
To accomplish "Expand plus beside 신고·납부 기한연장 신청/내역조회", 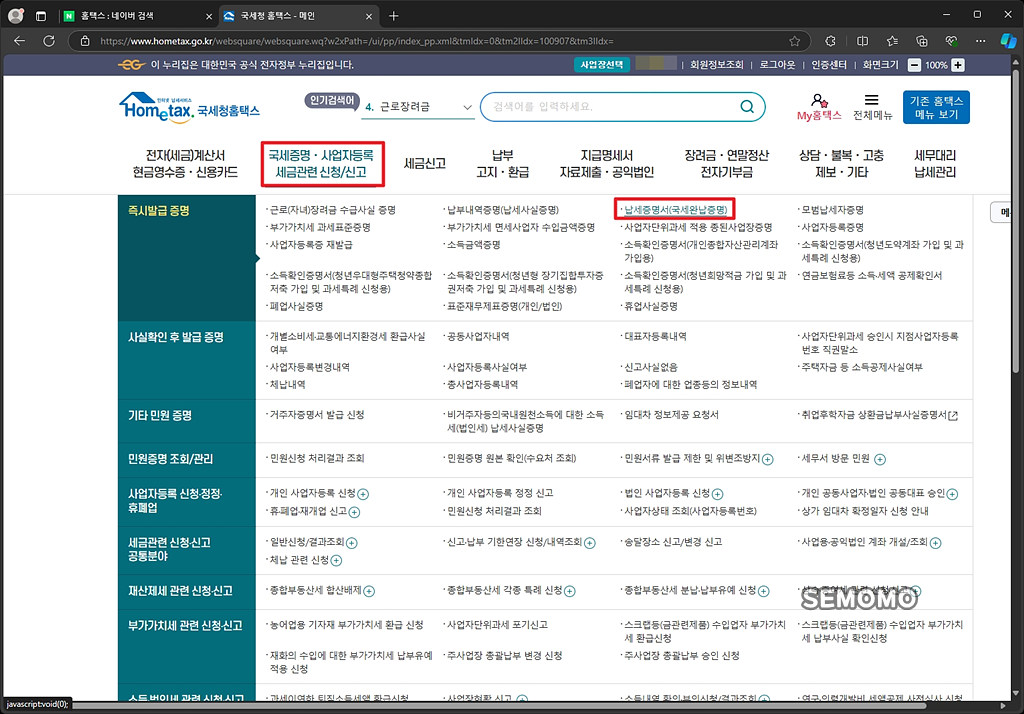I will tap(590, 543).
